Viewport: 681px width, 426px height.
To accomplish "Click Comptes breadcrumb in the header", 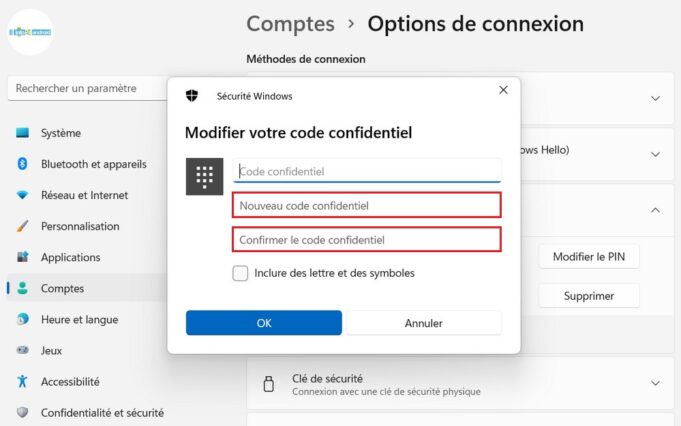I will point(290,23).
